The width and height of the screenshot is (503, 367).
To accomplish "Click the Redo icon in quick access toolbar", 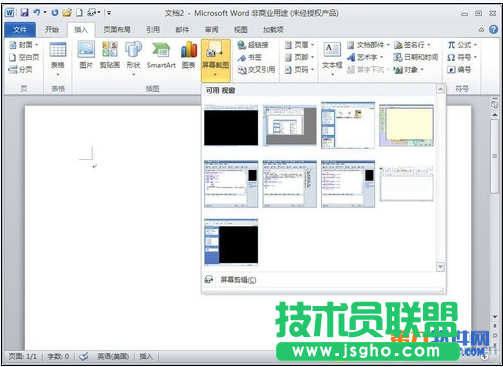I will click(55, 13).
